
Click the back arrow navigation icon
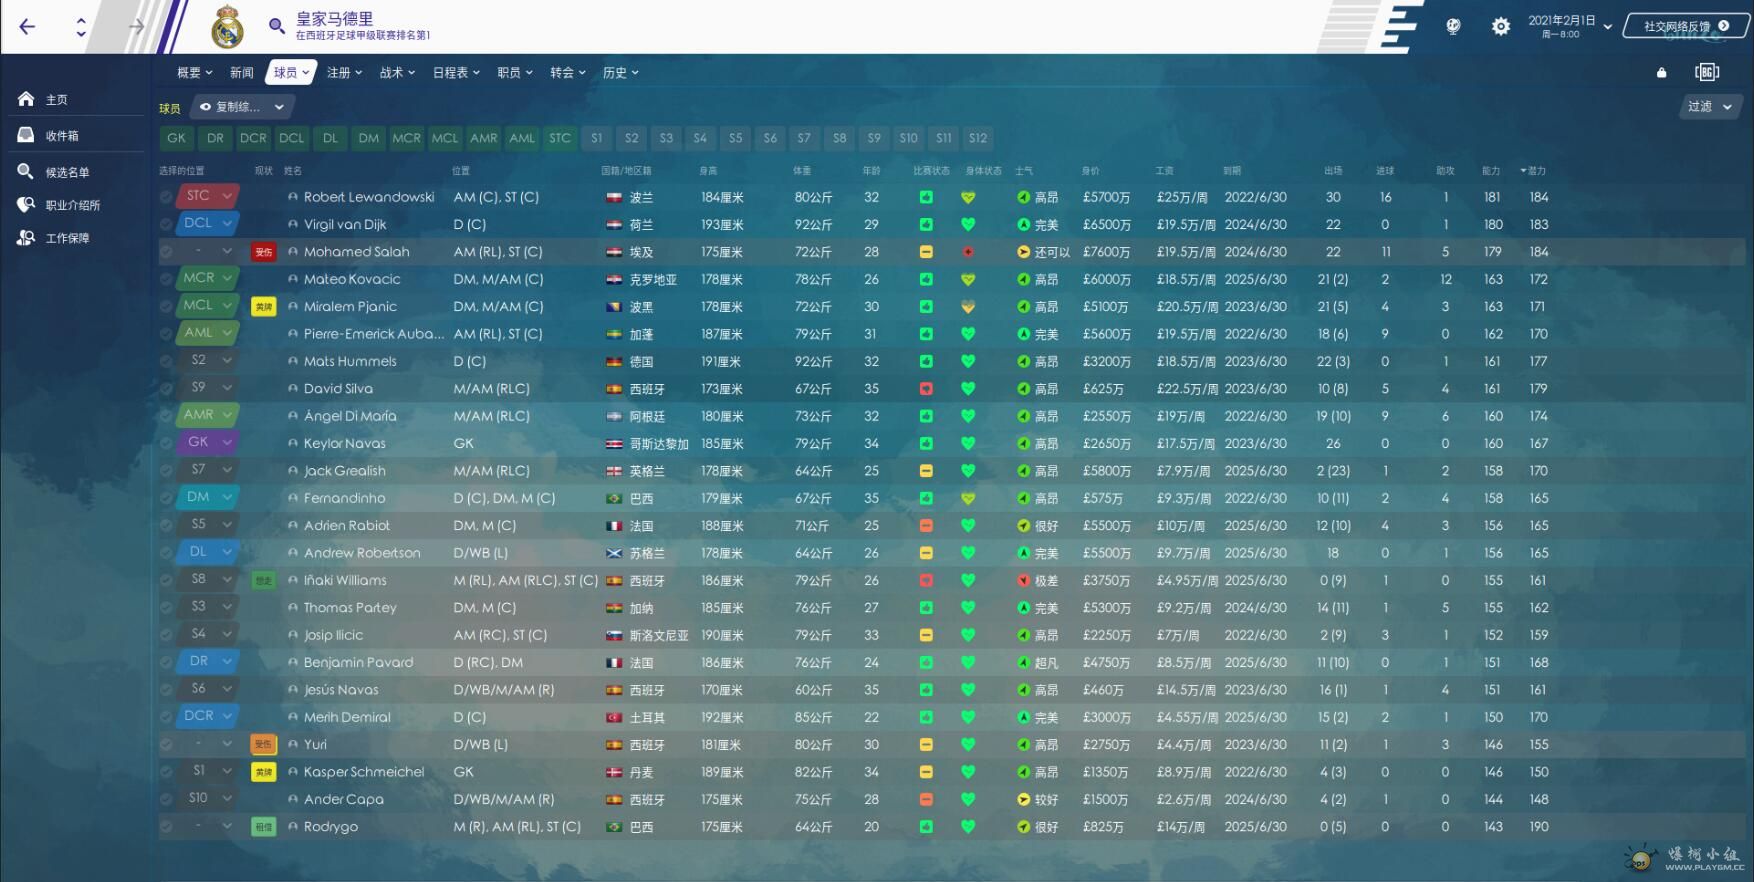point(28,27)
